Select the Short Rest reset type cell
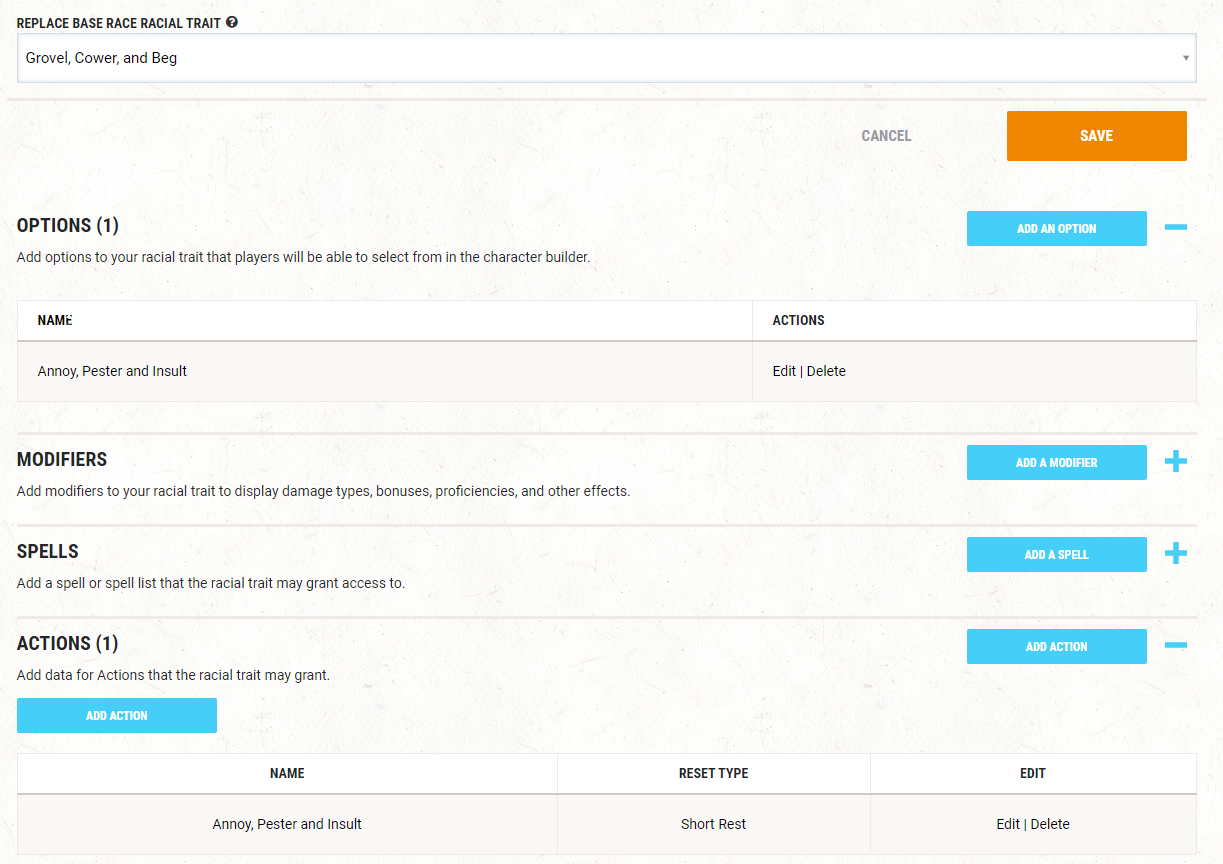The image size is (1223, 864). point(714,824)
